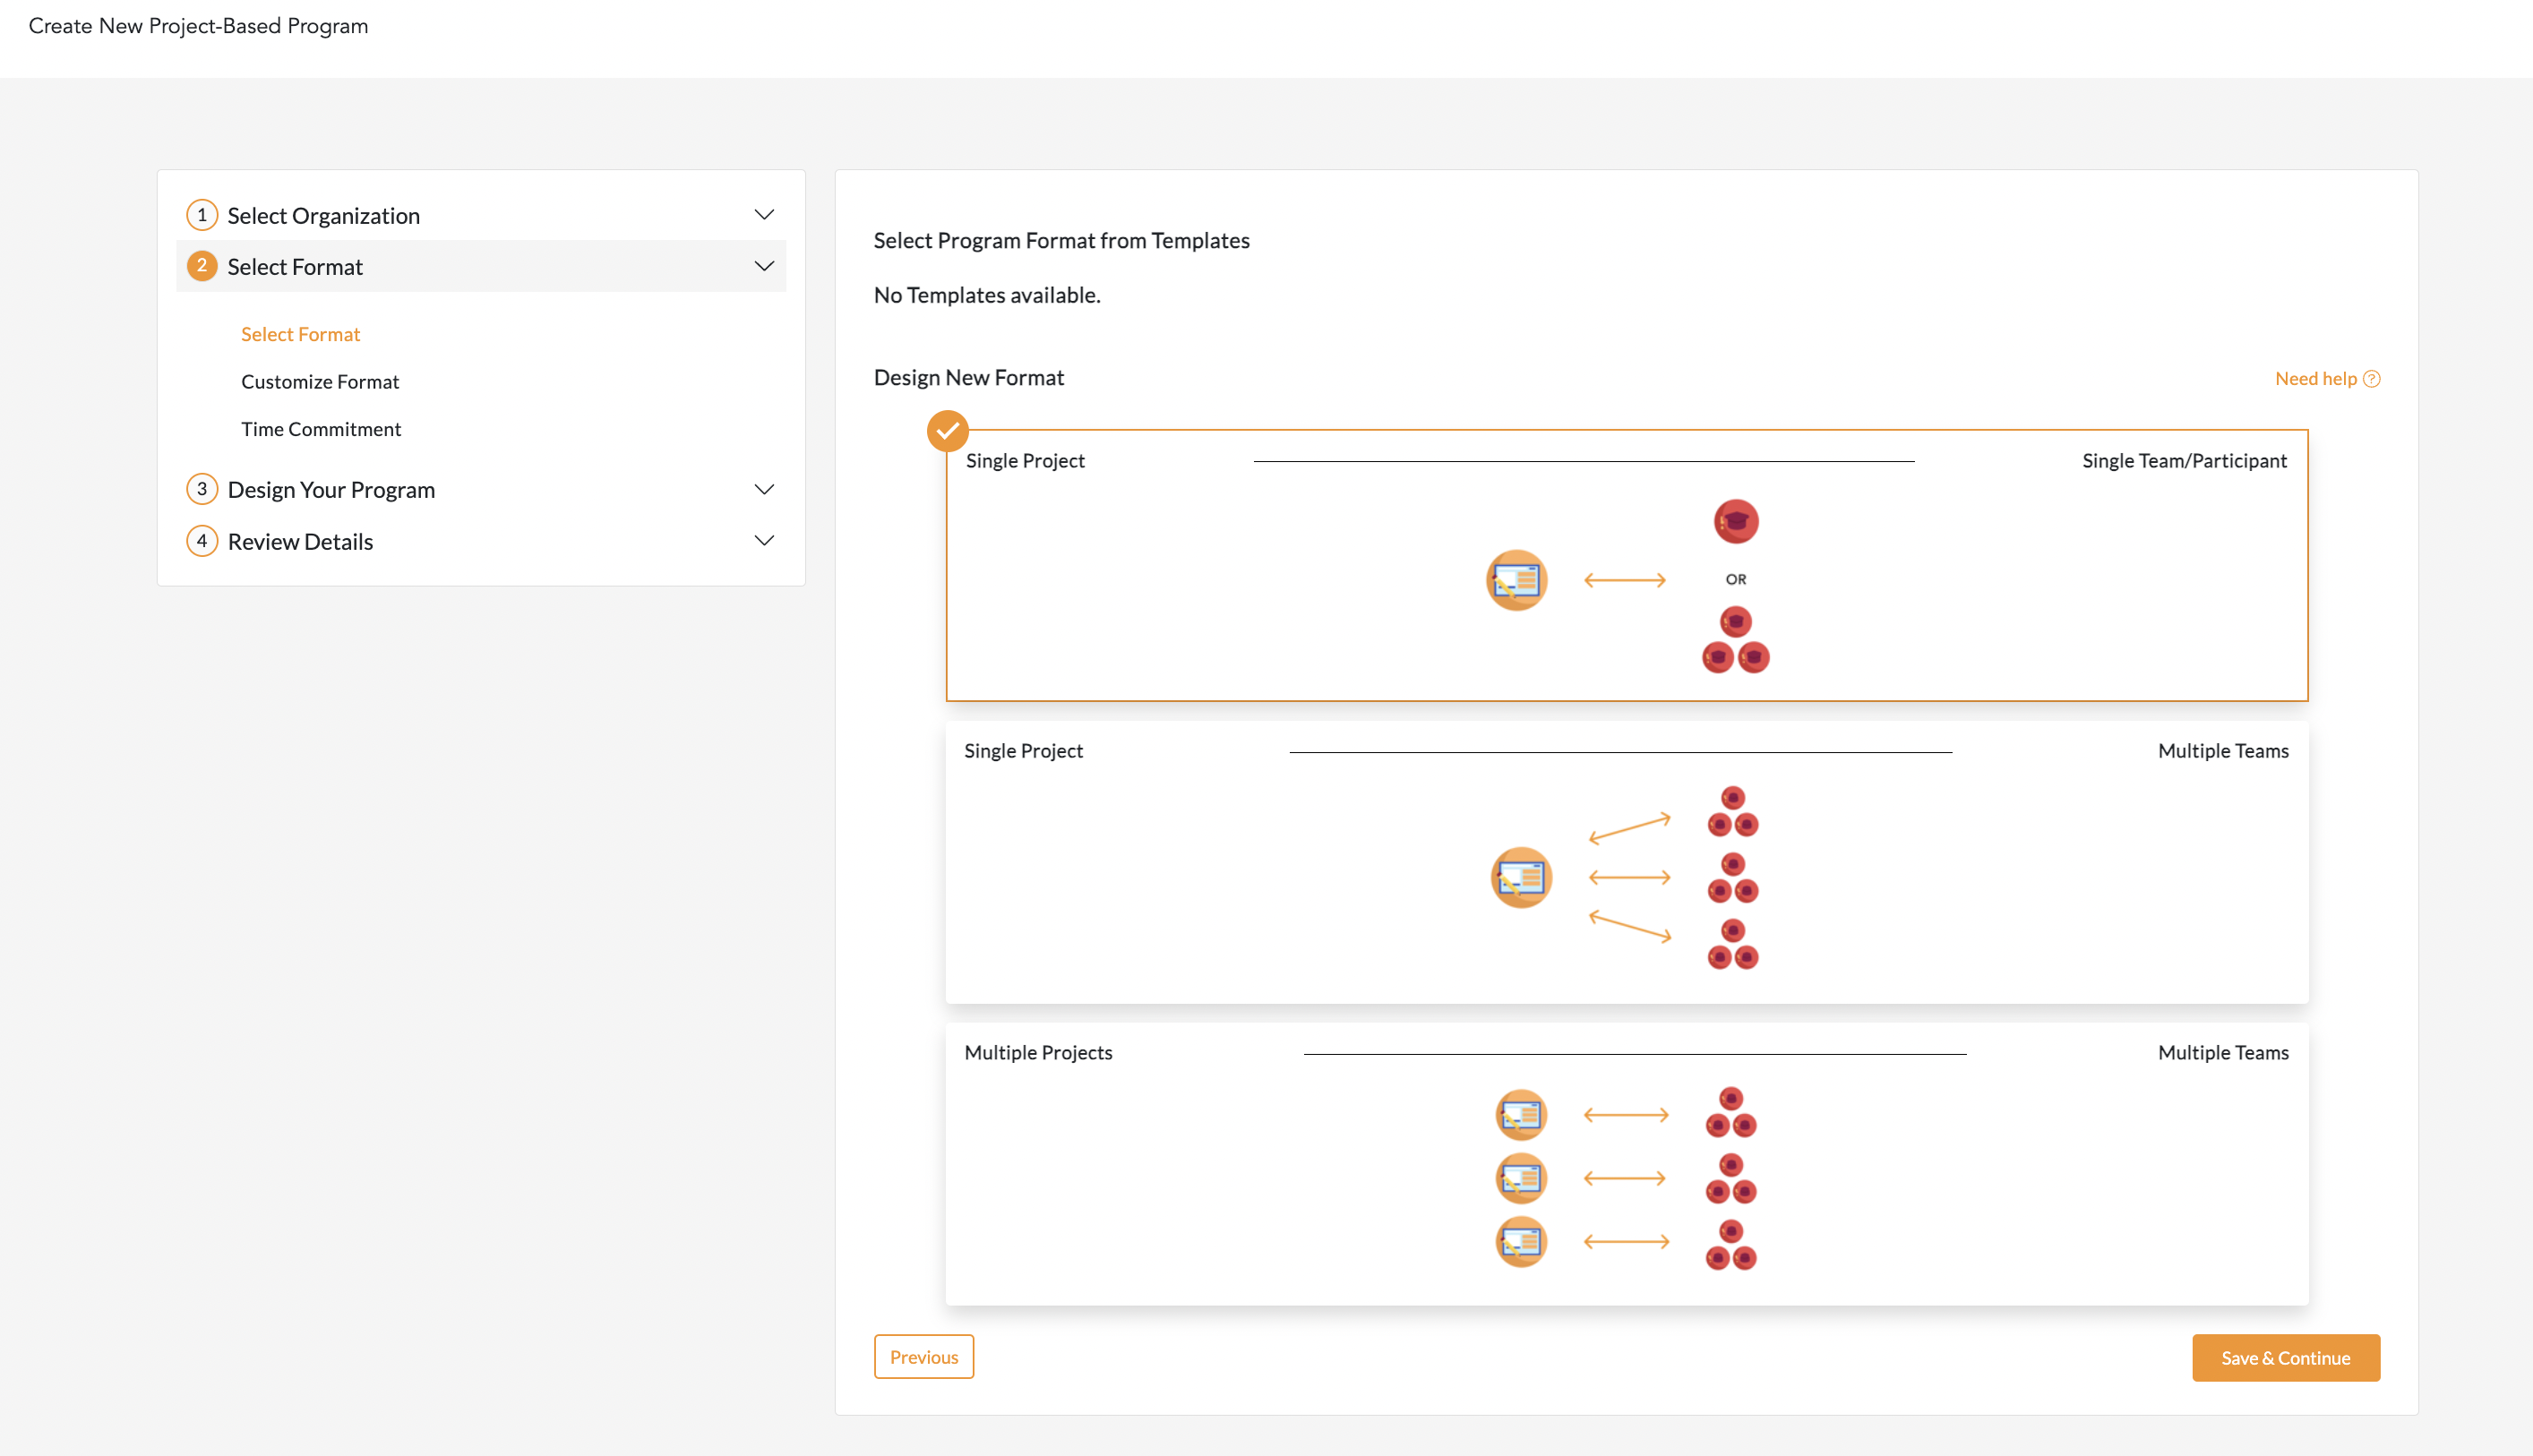Click the step 3 number circle icon
Viewport: 2533px width, 1456px height.
(x=202, y=489)
